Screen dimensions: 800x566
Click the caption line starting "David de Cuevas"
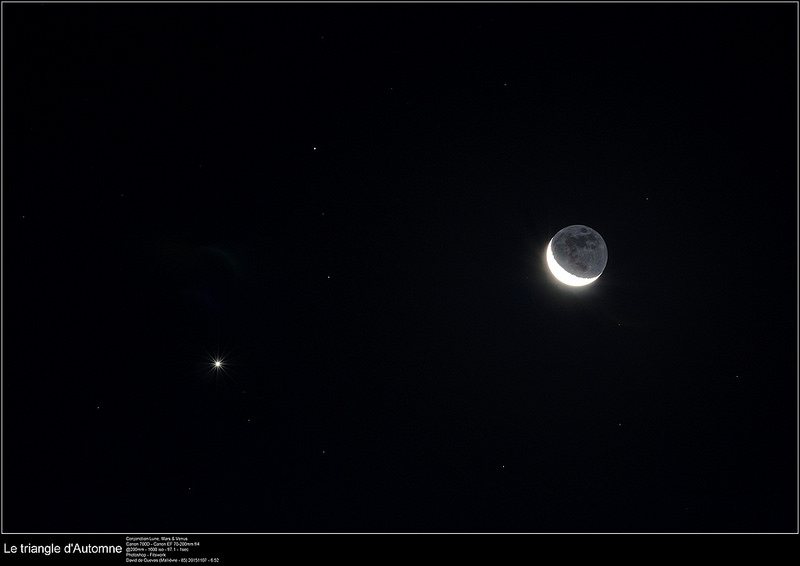pos(172,560)
